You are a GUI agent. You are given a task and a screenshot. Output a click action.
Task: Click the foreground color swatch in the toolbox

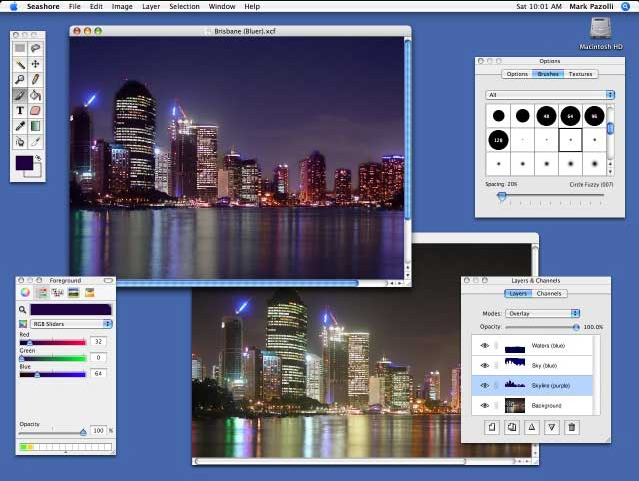pyautogui.click(x=24, y=162)
